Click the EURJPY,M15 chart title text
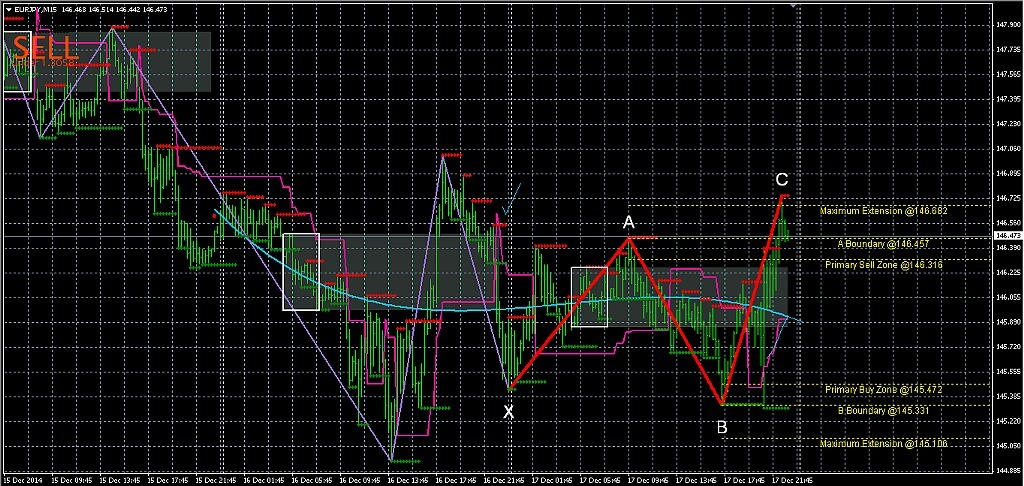The height and width of the screenshot is (486, 1024). [x=35, y=9]
